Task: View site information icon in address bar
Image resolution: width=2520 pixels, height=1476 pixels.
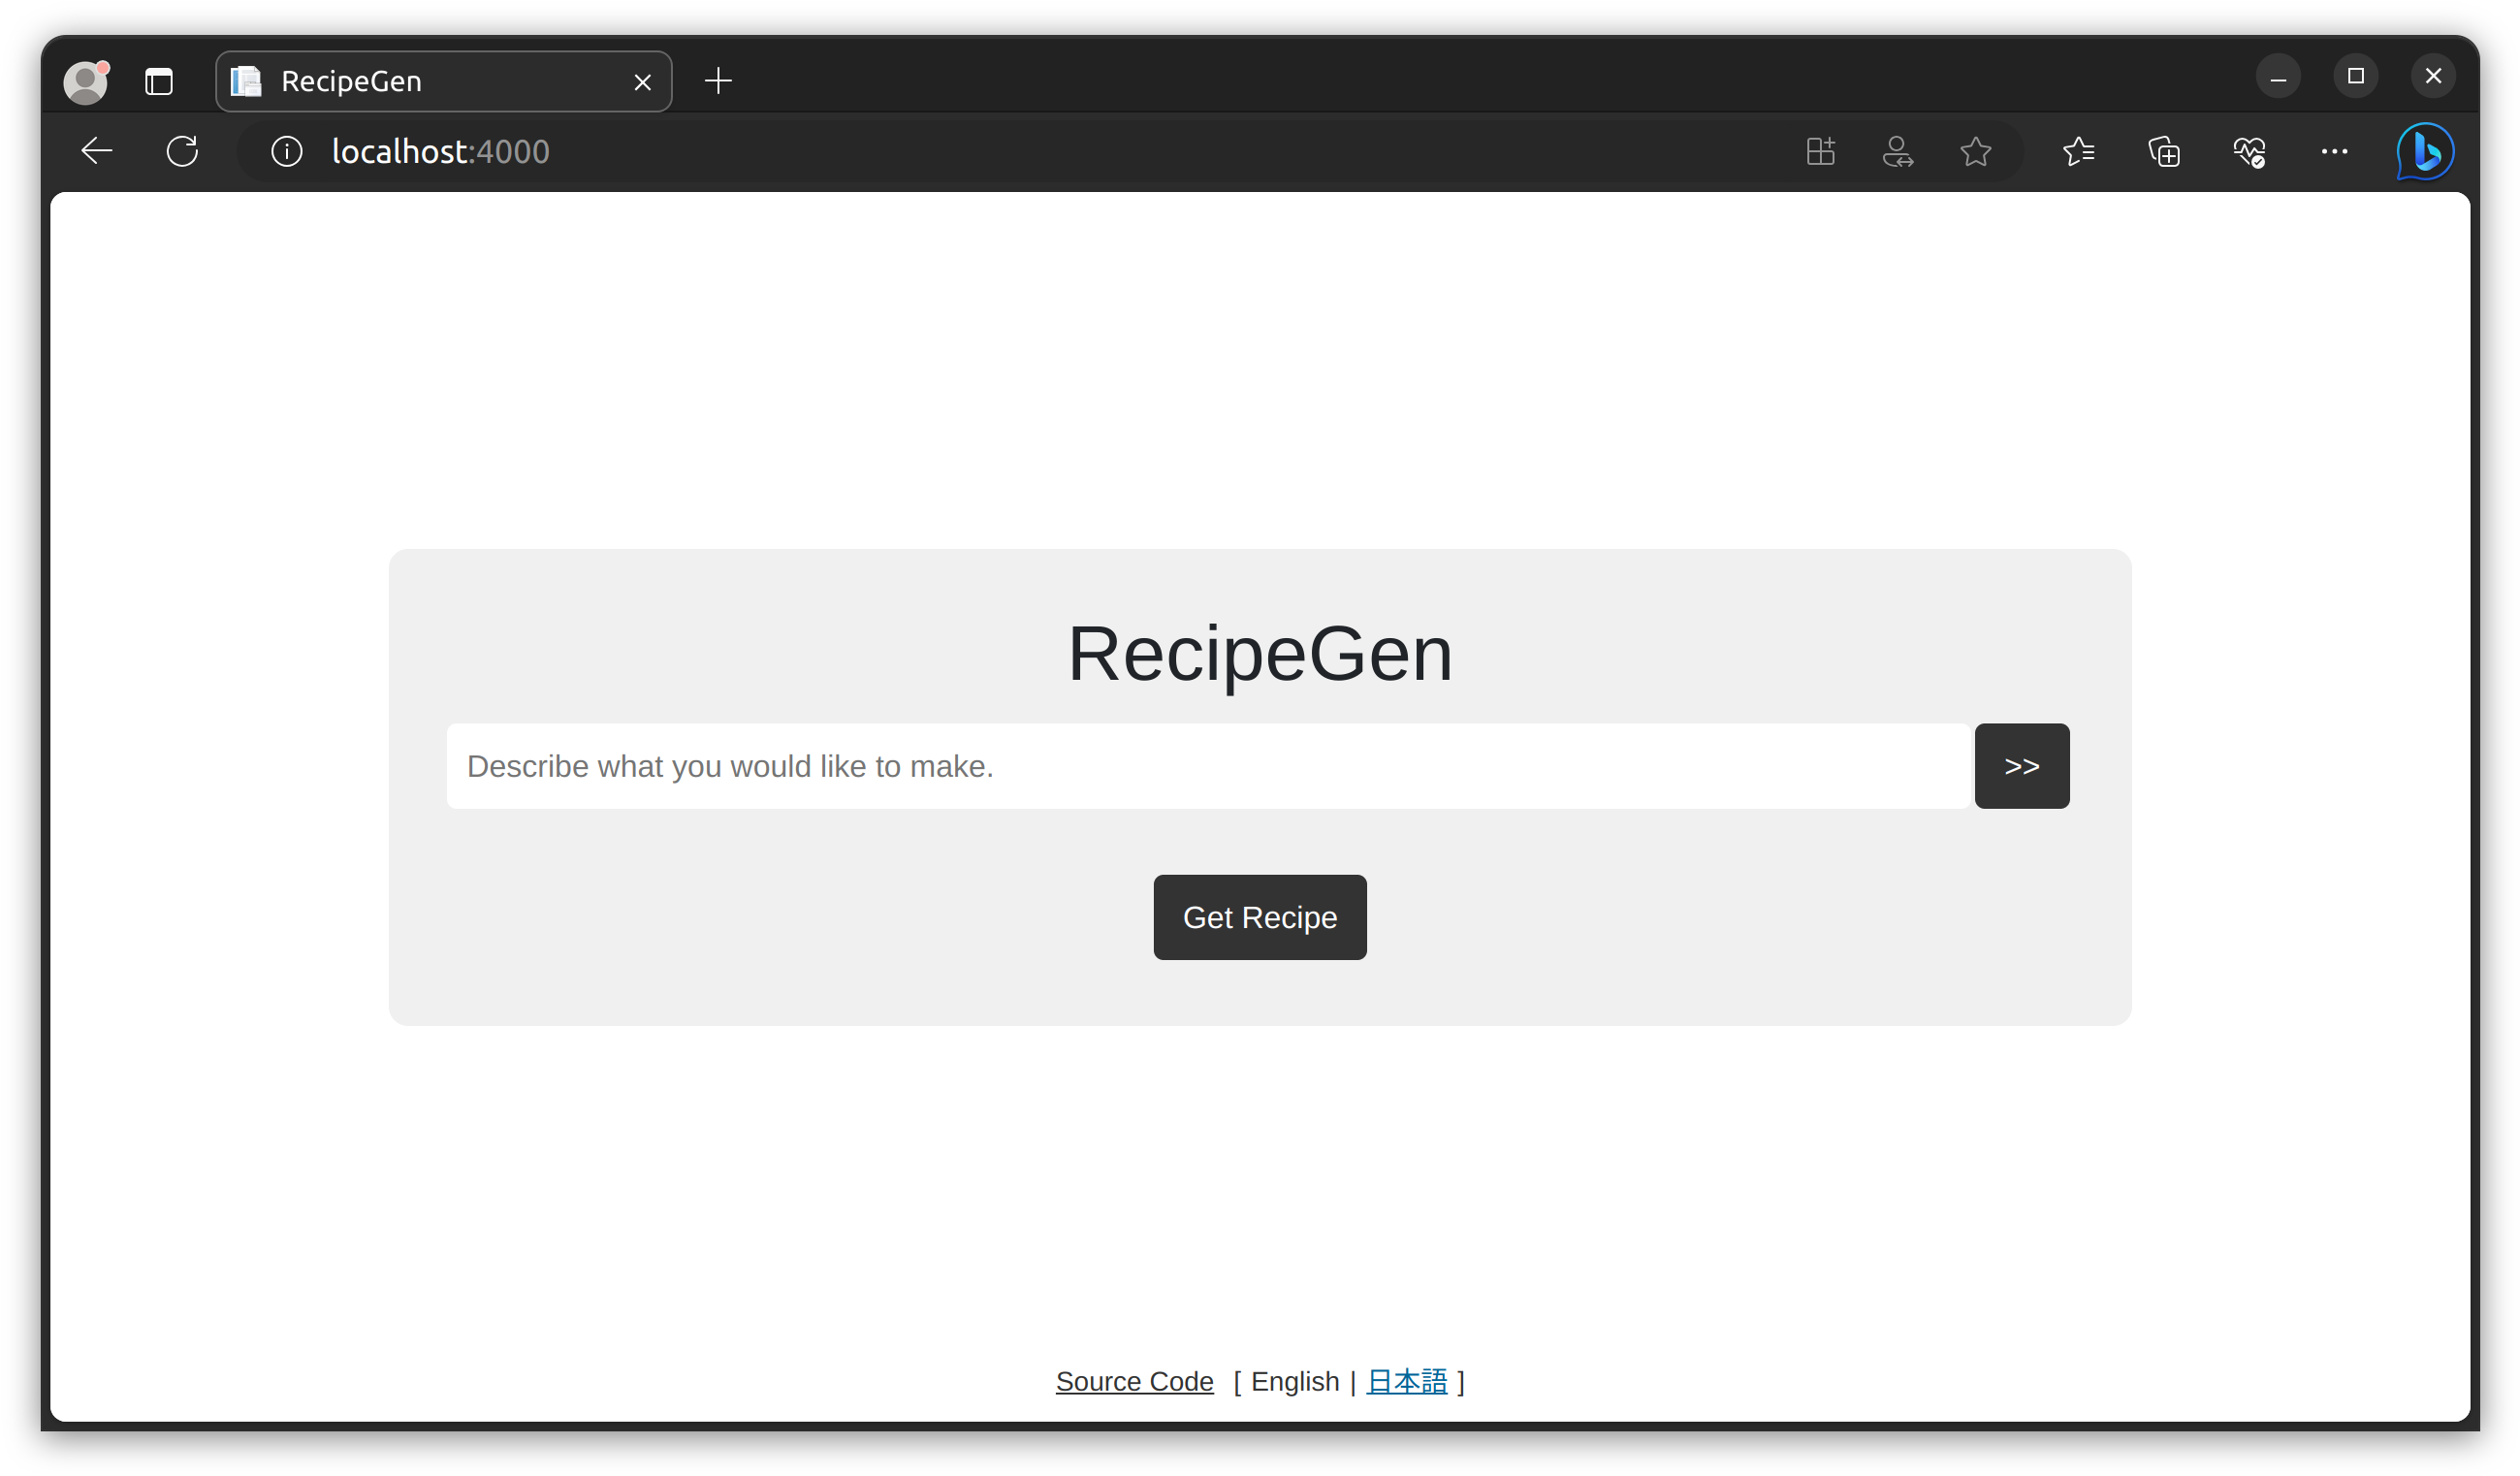Action: point(286,151)
